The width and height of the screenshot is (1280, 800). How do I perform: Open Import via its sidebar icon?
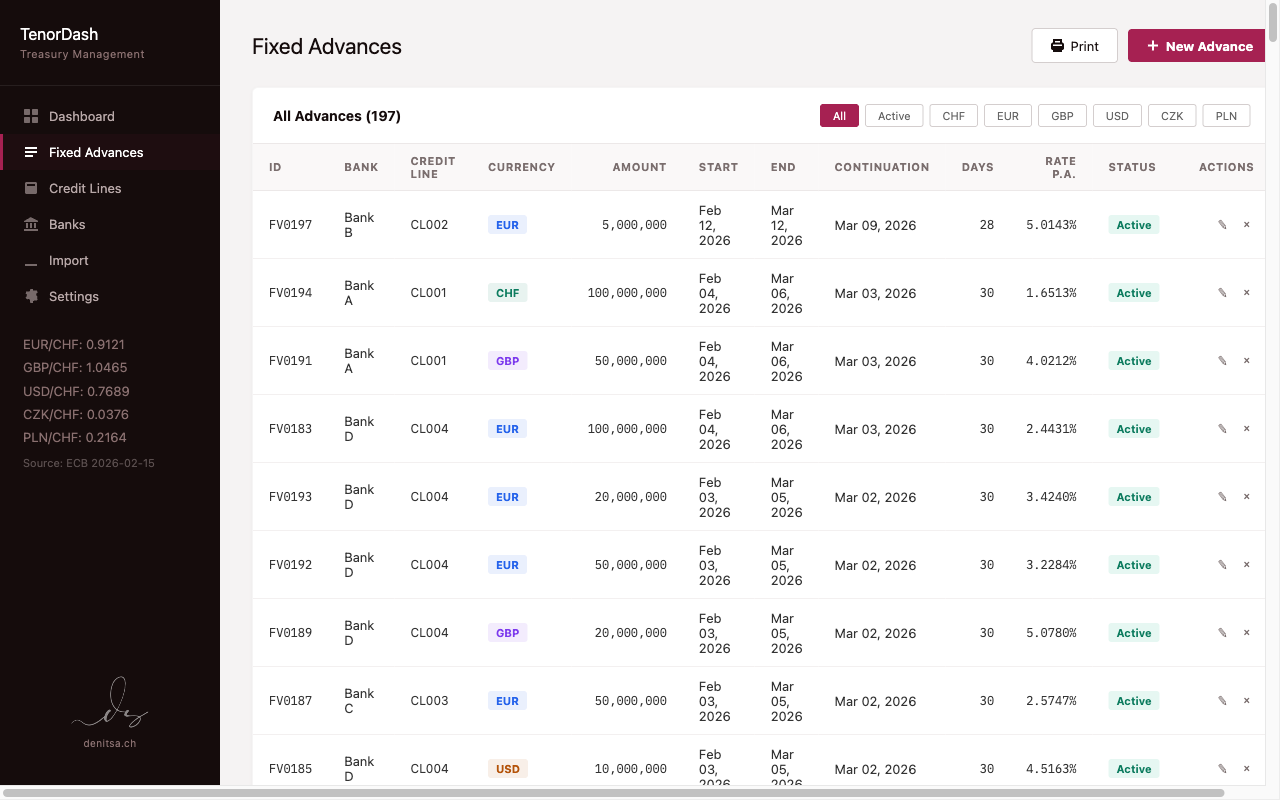[33, 260]
